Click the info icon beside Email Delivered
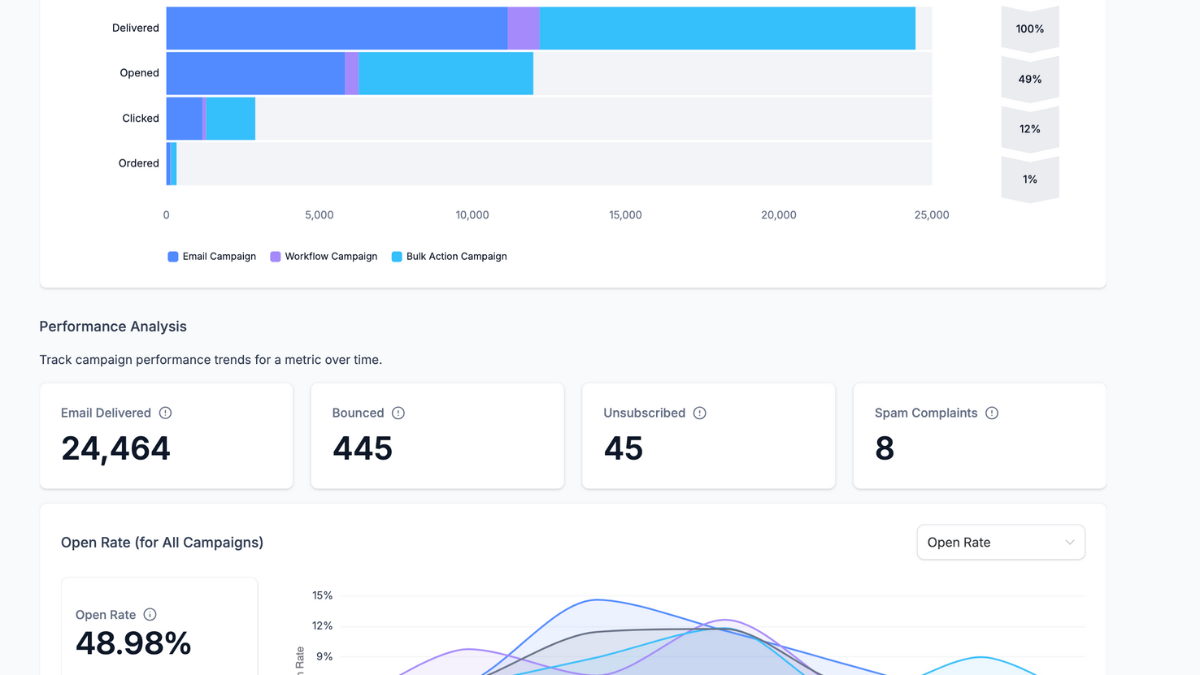Viewport: 1200px width, 675px height. point(166,413)
